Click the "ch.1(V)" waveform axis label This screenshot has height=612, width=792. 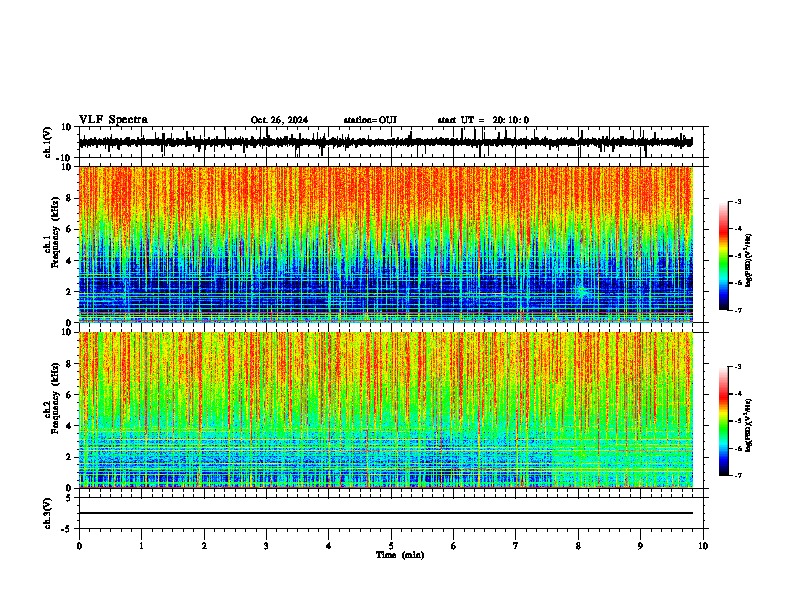coord(48,142)
